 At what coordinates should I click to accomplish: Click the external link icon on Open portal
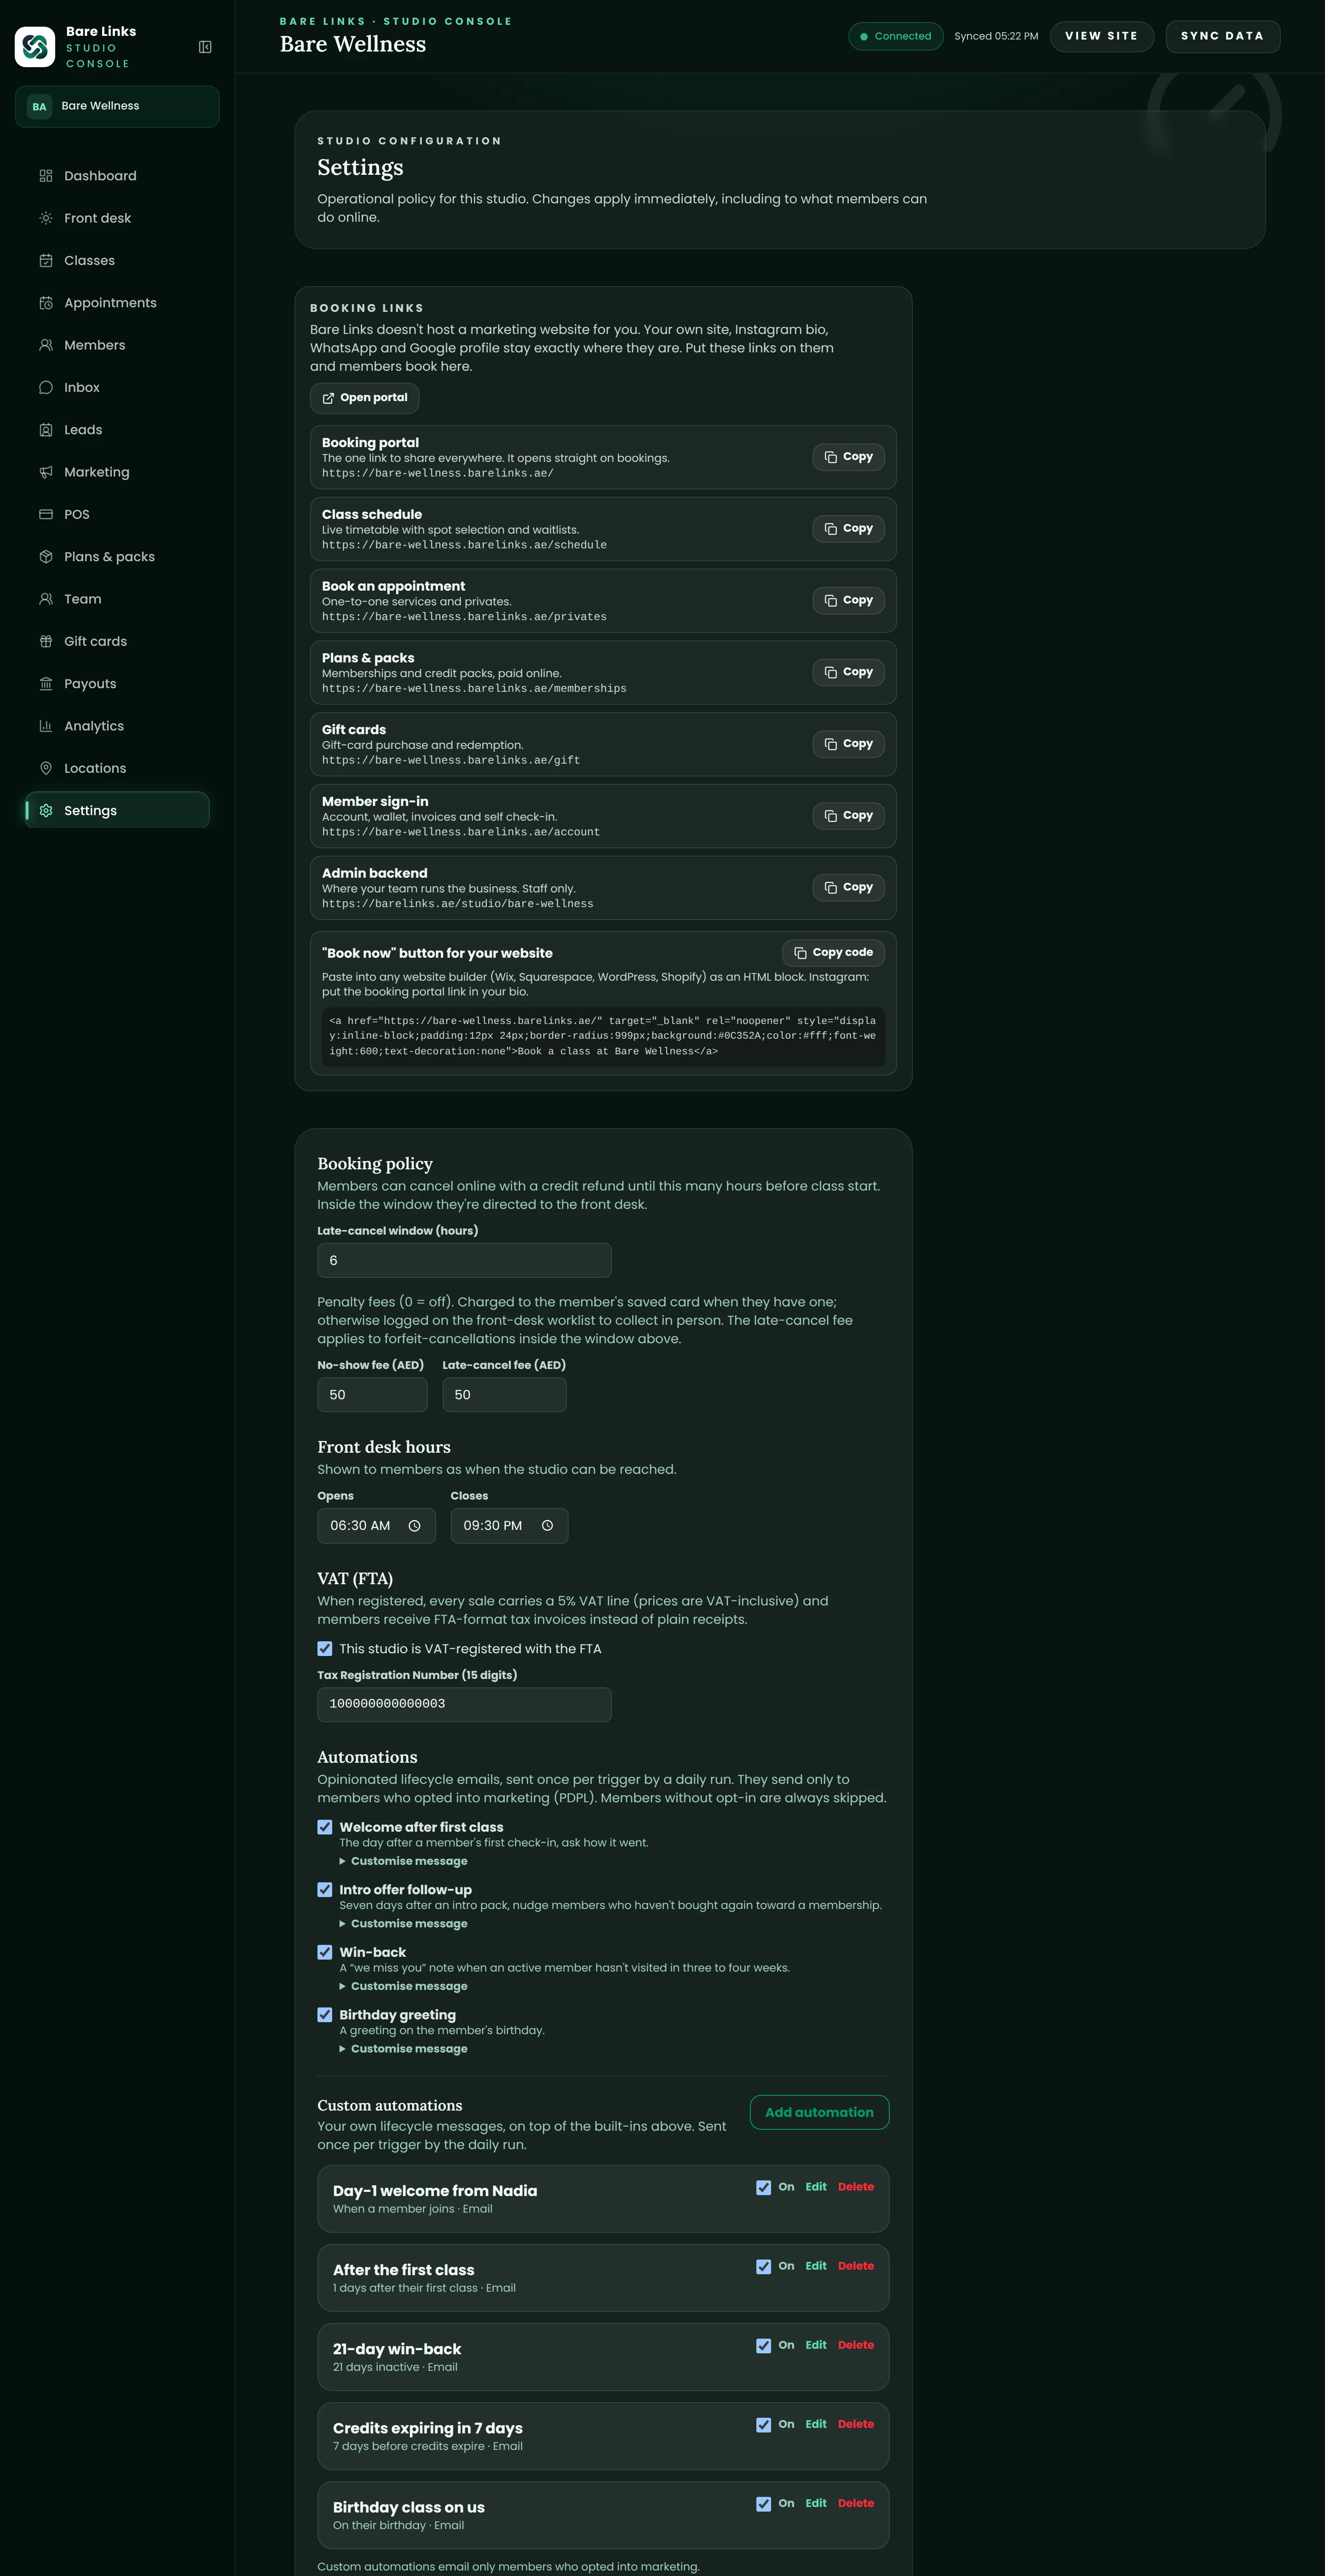[328, 398]
